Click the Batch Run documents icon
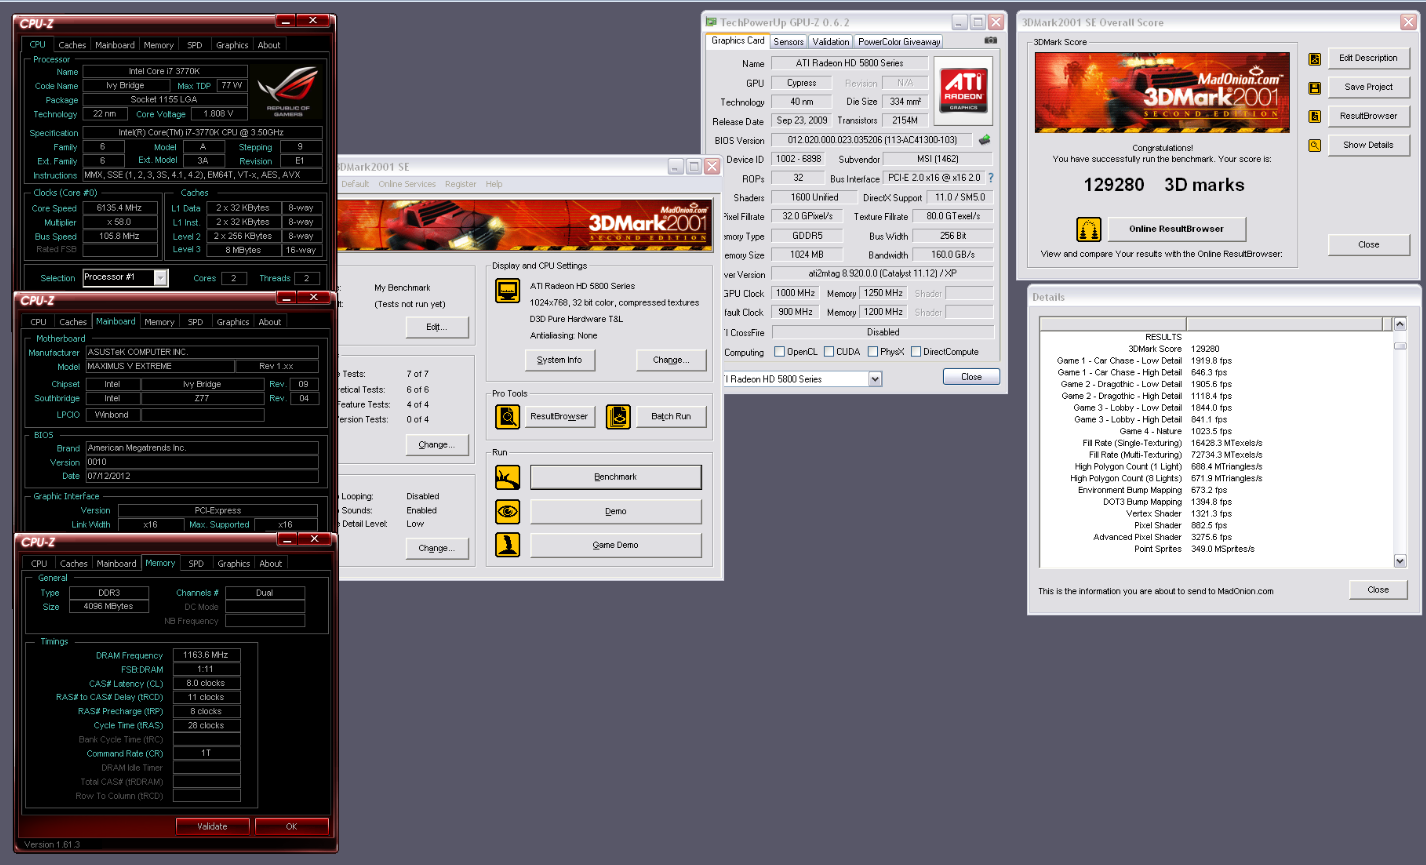Image resolution: width=1426 pixels, height=865 pixels. point(619,416)
